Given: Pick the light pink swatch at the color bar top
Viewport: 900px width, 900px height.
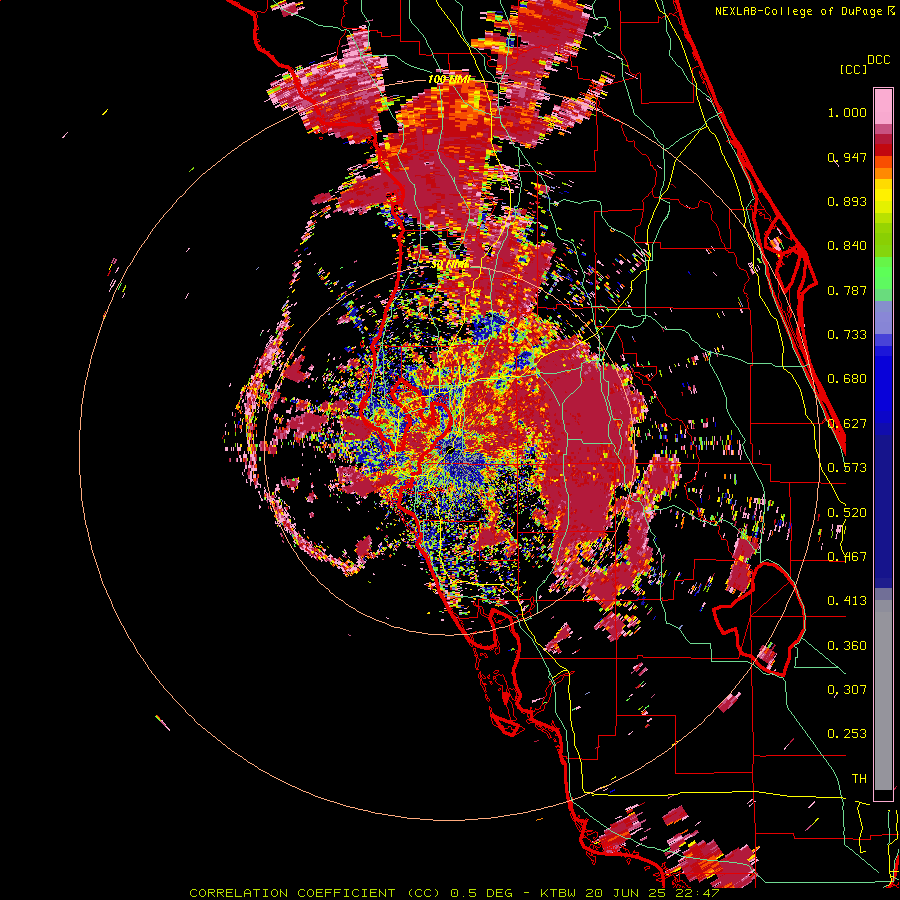Looking at the screenshot, I should tap(883, 107).
